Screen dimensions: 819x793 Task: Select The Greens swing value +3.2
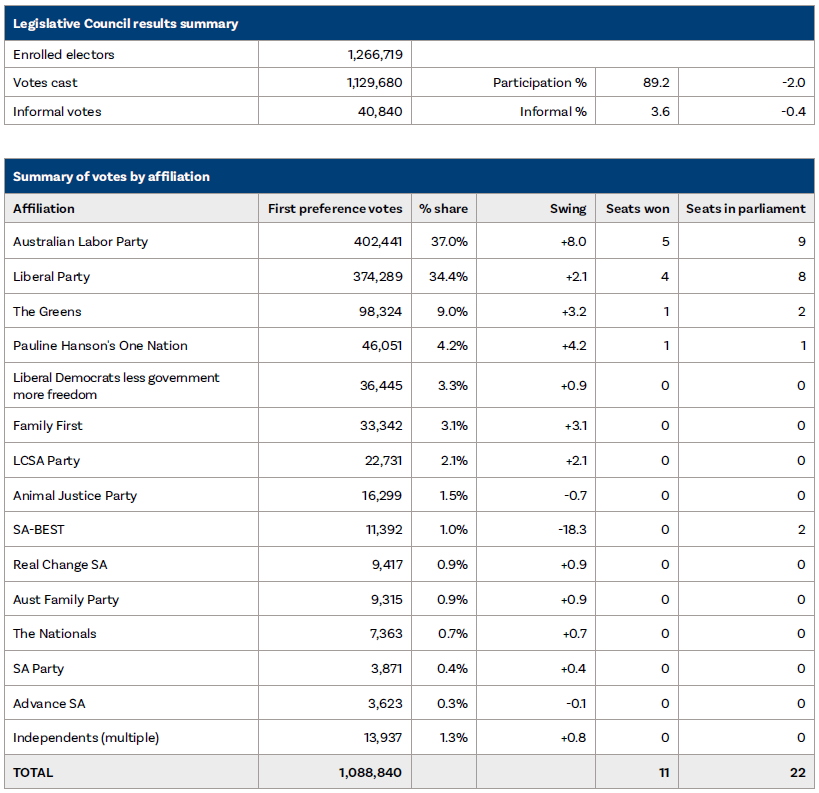[x=569, y=311]
